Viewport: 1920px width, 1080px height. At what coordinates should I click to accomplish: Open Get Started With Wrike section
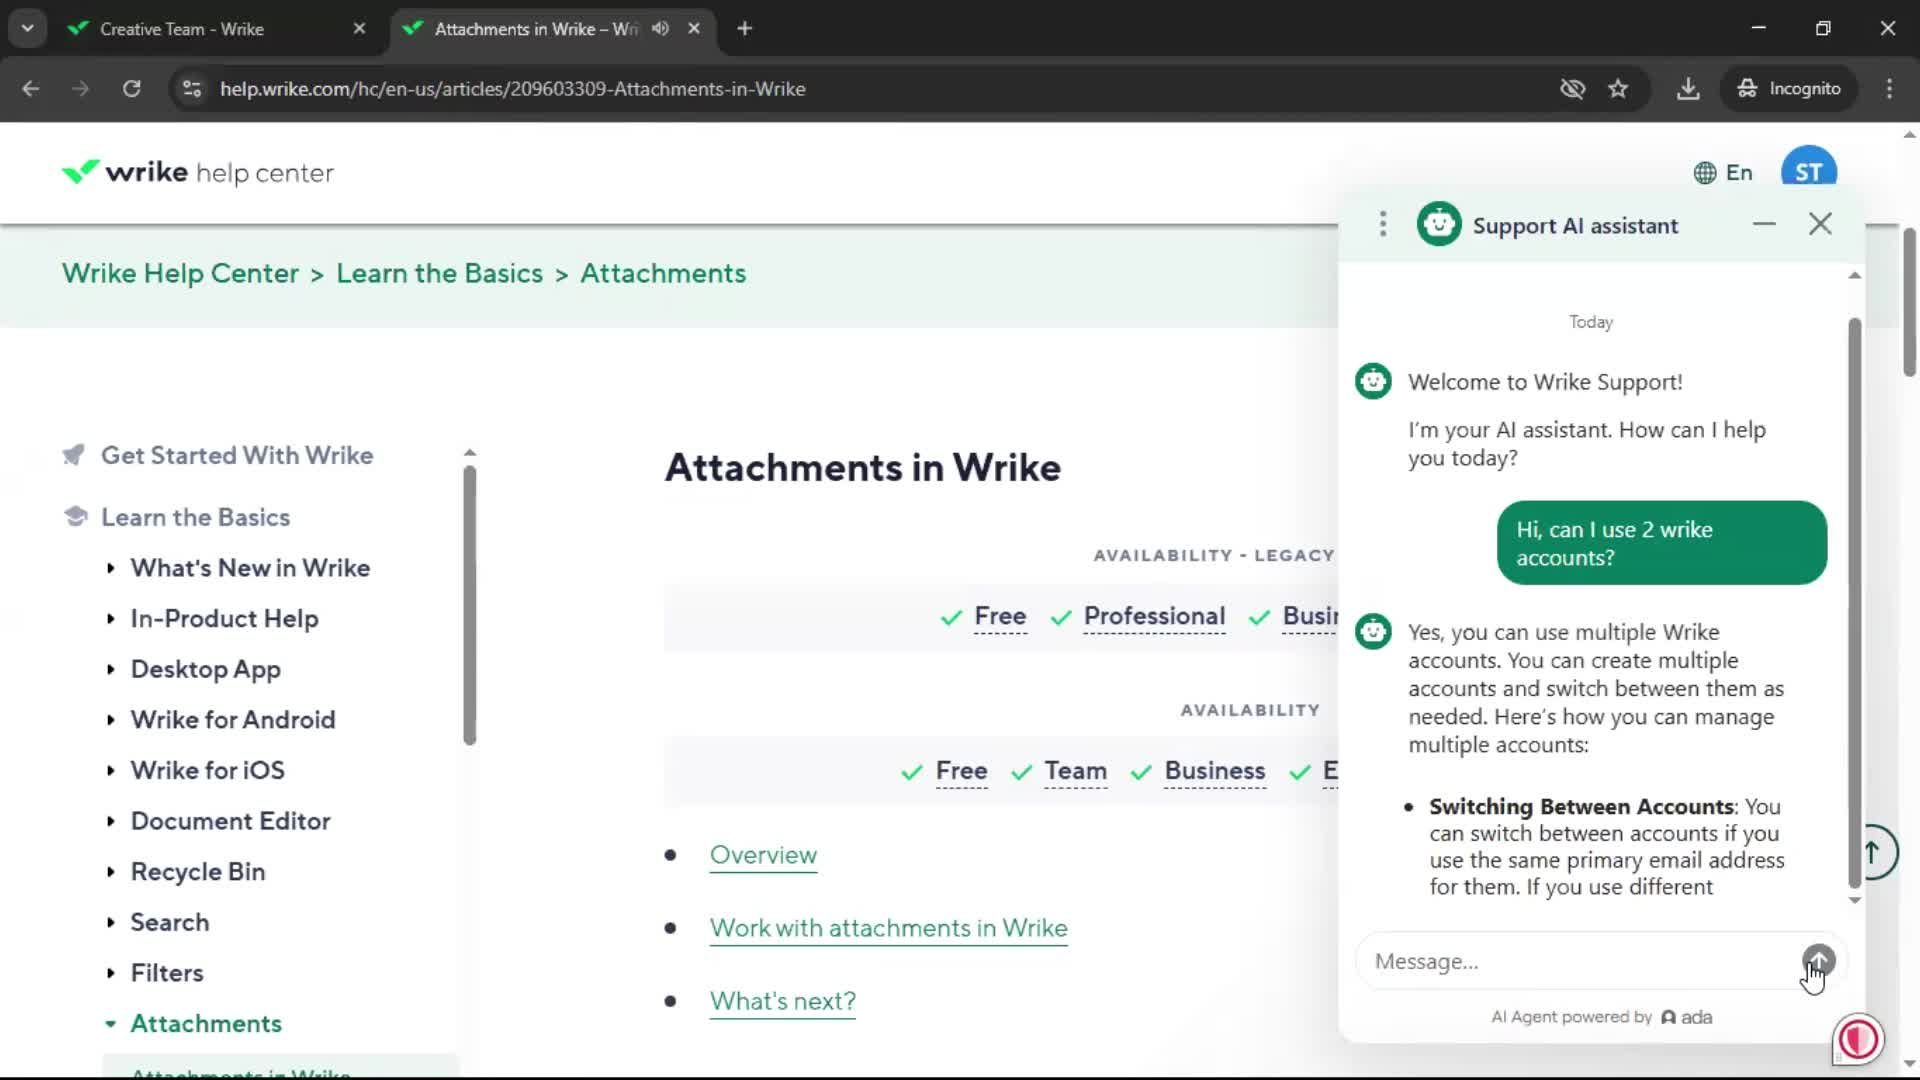click(237, 456)
